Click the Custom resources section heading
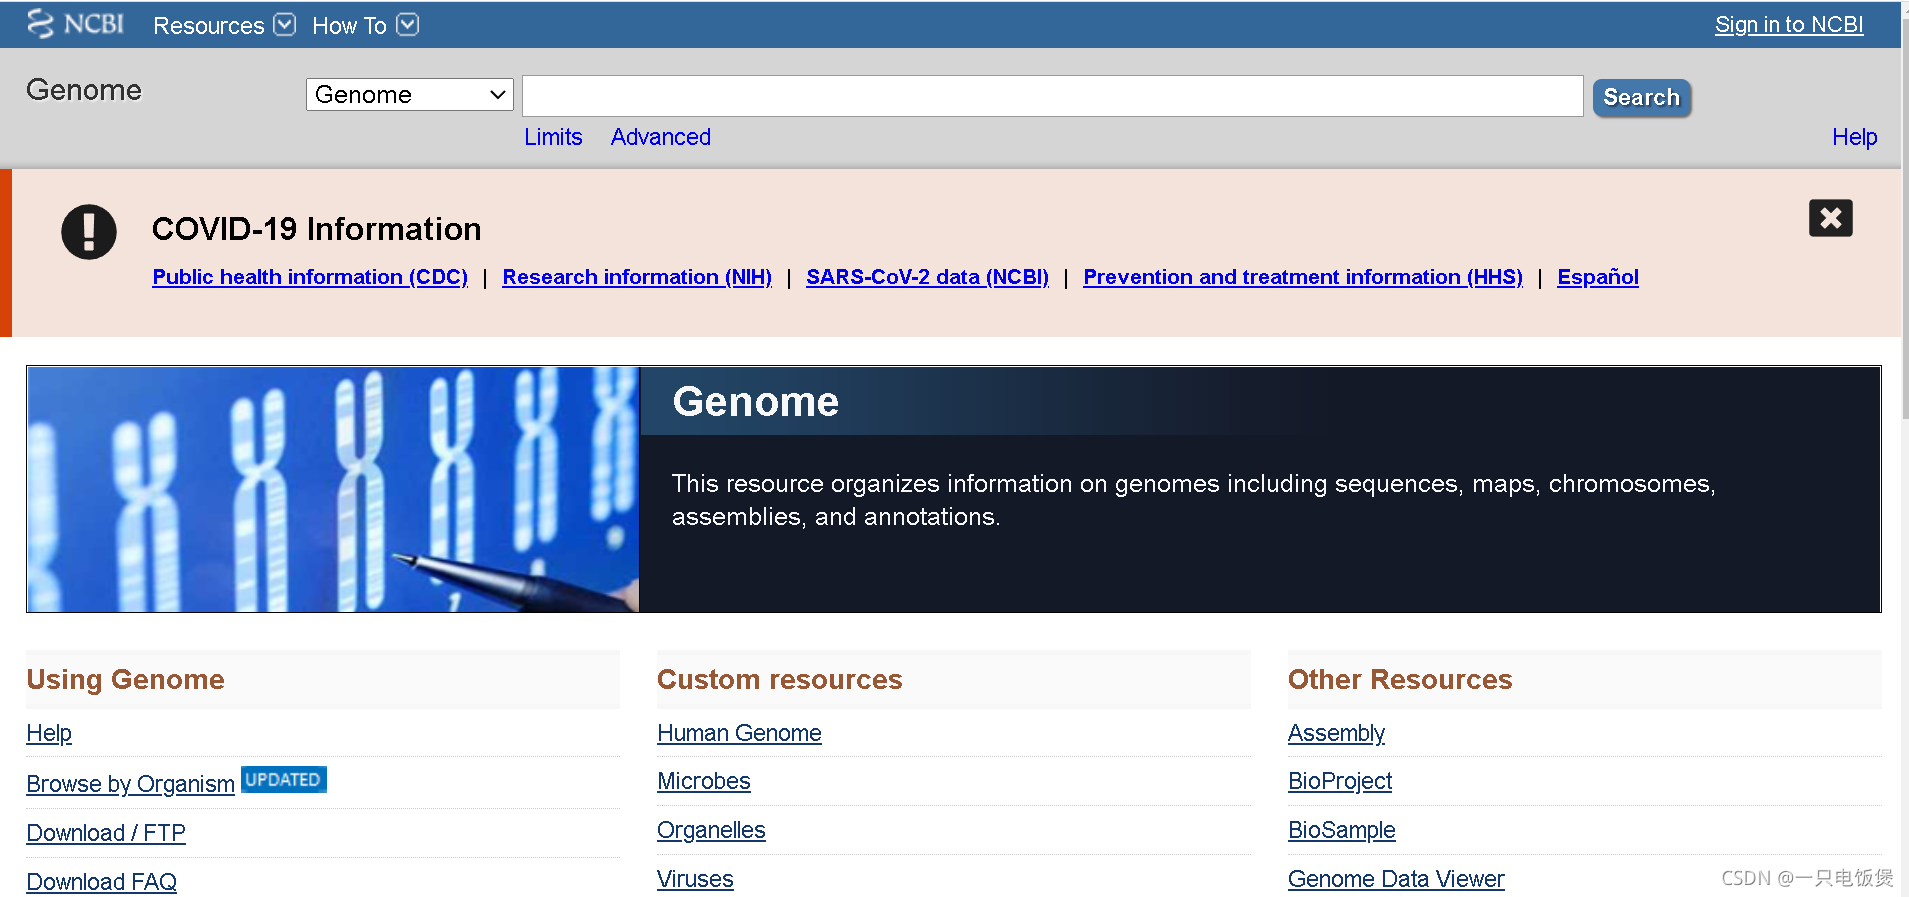This screenshot has height=897, width=1909. point(779,680)
